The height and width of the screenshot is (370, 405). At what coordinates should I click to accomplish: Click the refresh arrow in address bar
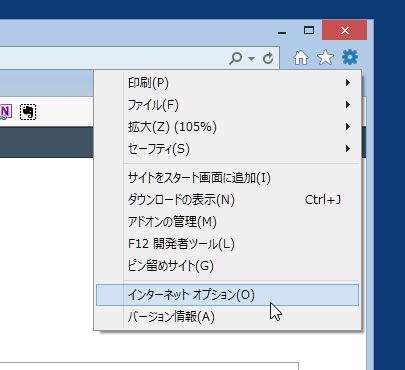[268, 59]
